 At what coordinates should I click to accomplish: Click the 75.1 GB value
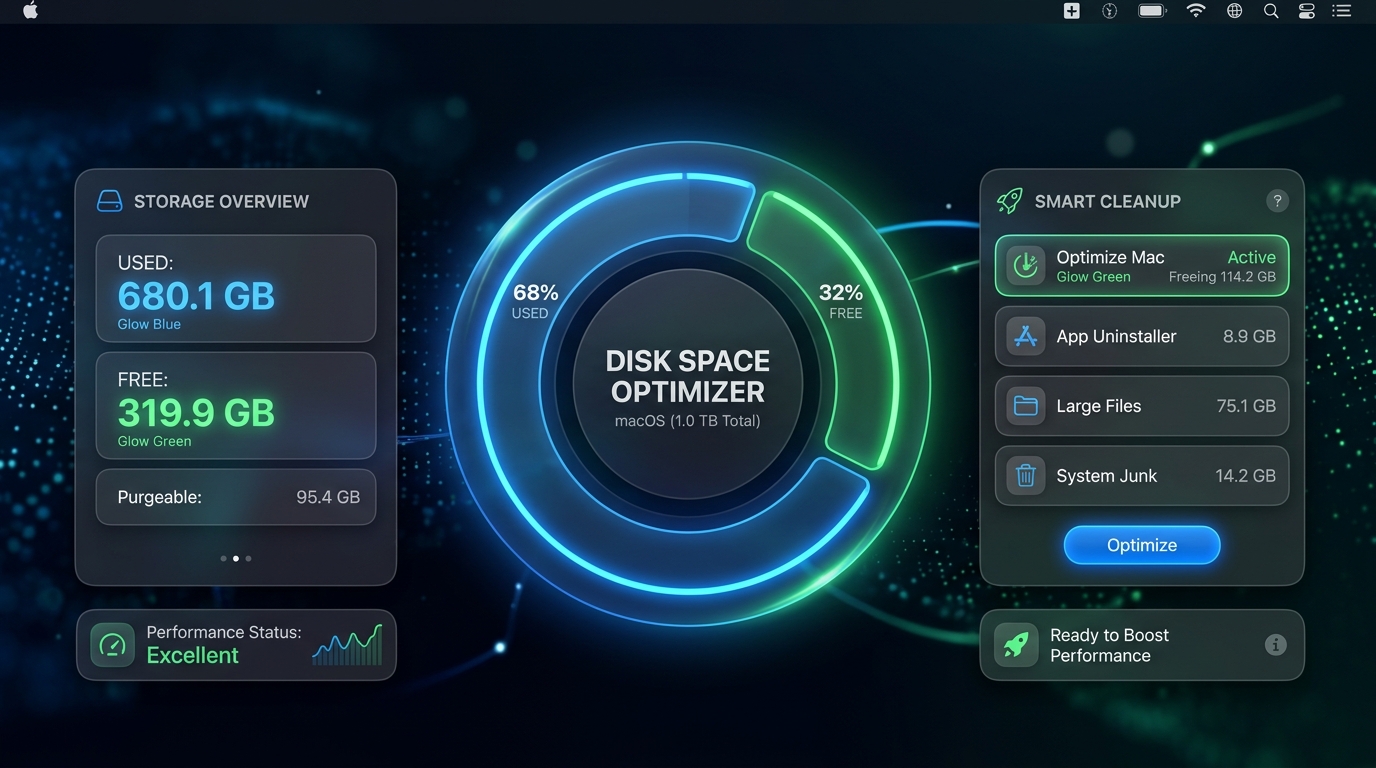click(1246, 406)
